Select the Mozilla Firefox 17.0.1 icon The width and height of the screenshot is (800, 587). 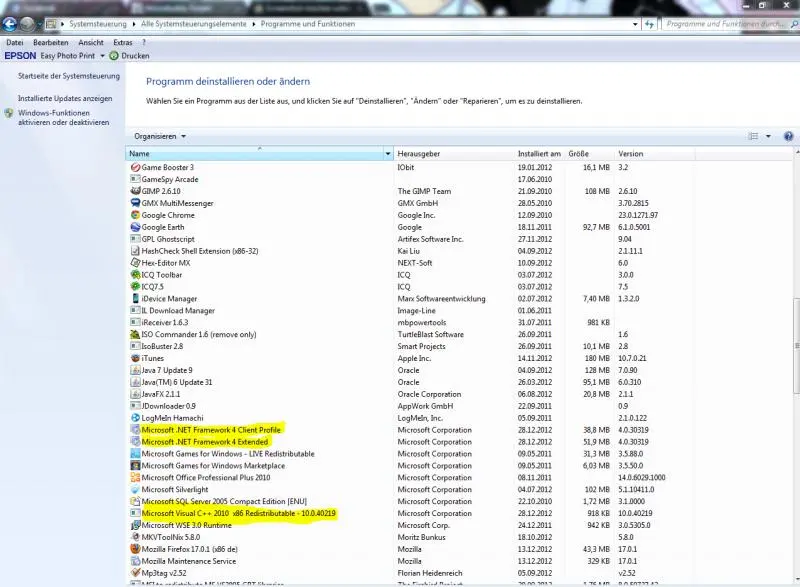tap(135, 549)
